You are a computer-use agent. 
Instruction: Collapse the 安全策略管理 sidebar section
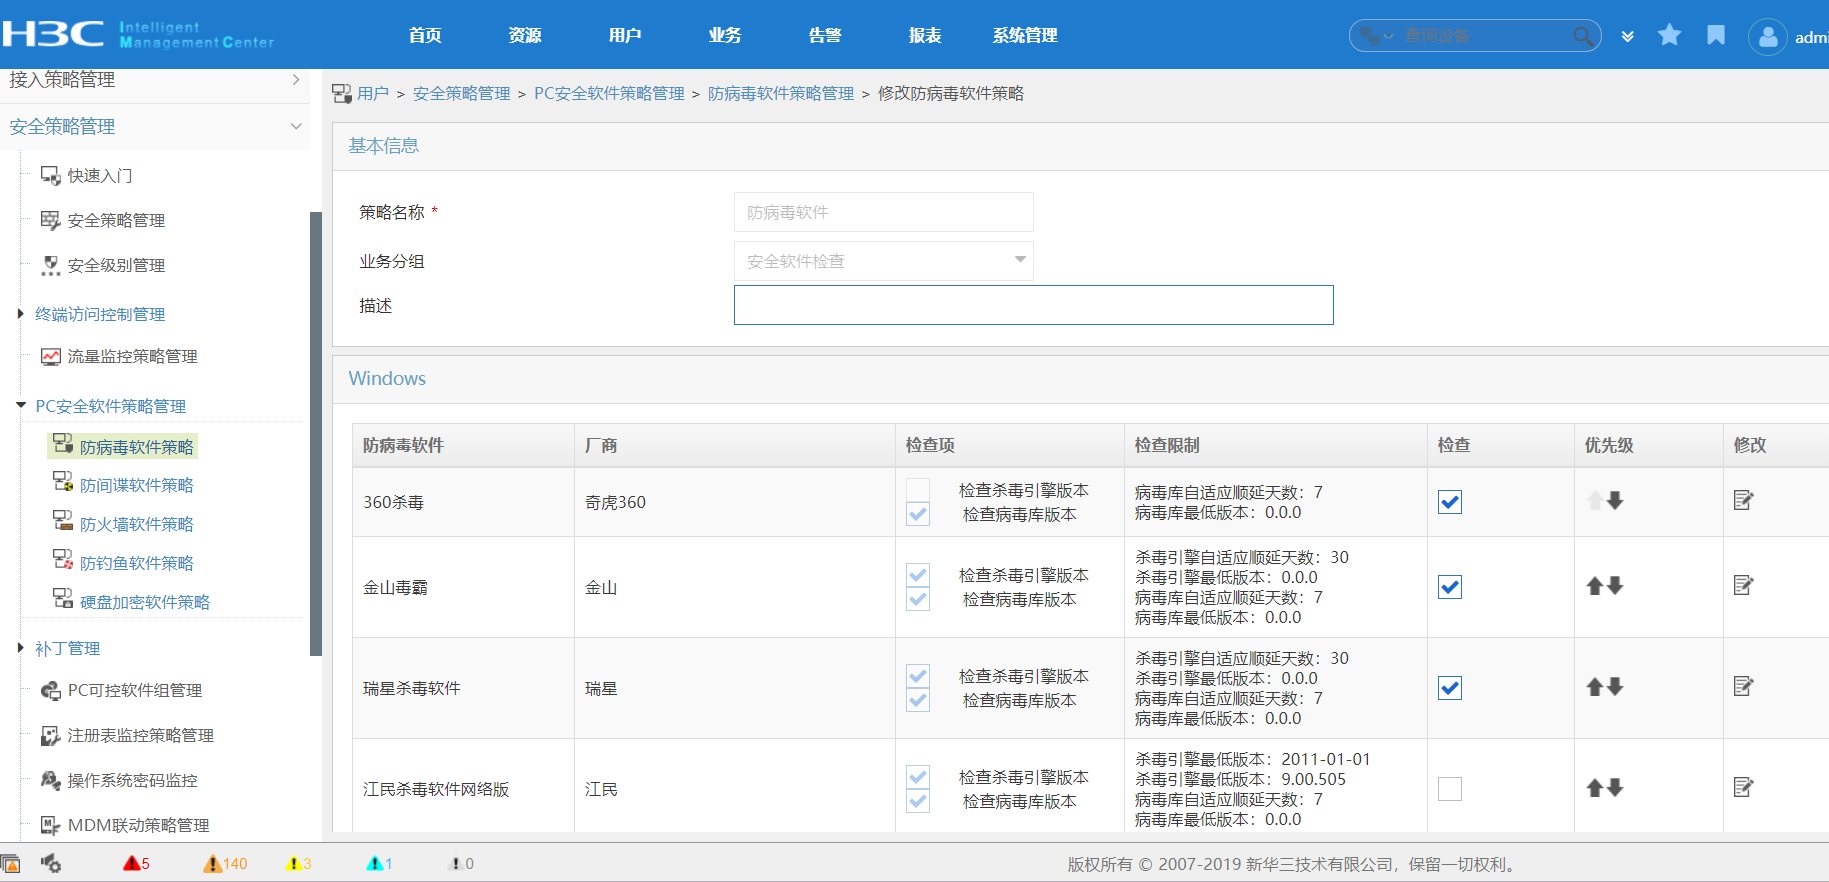[296, 126]
